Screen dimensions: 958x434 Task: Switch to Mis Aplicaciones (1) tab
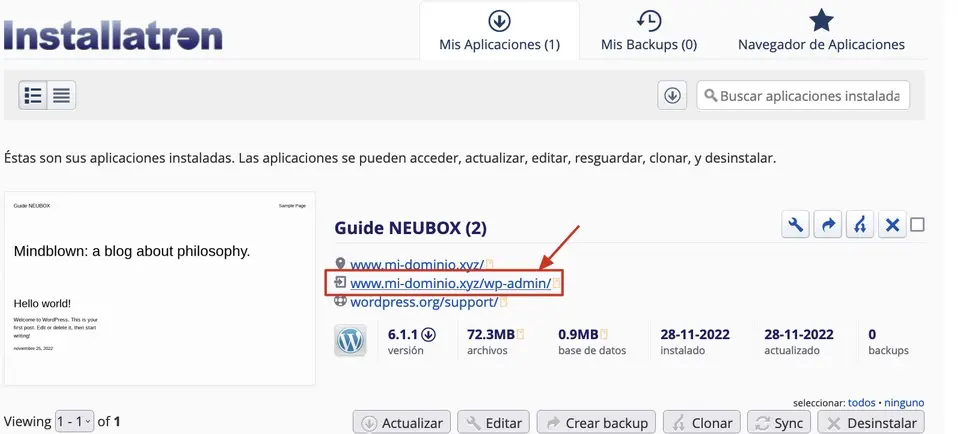tap(499, 31)
